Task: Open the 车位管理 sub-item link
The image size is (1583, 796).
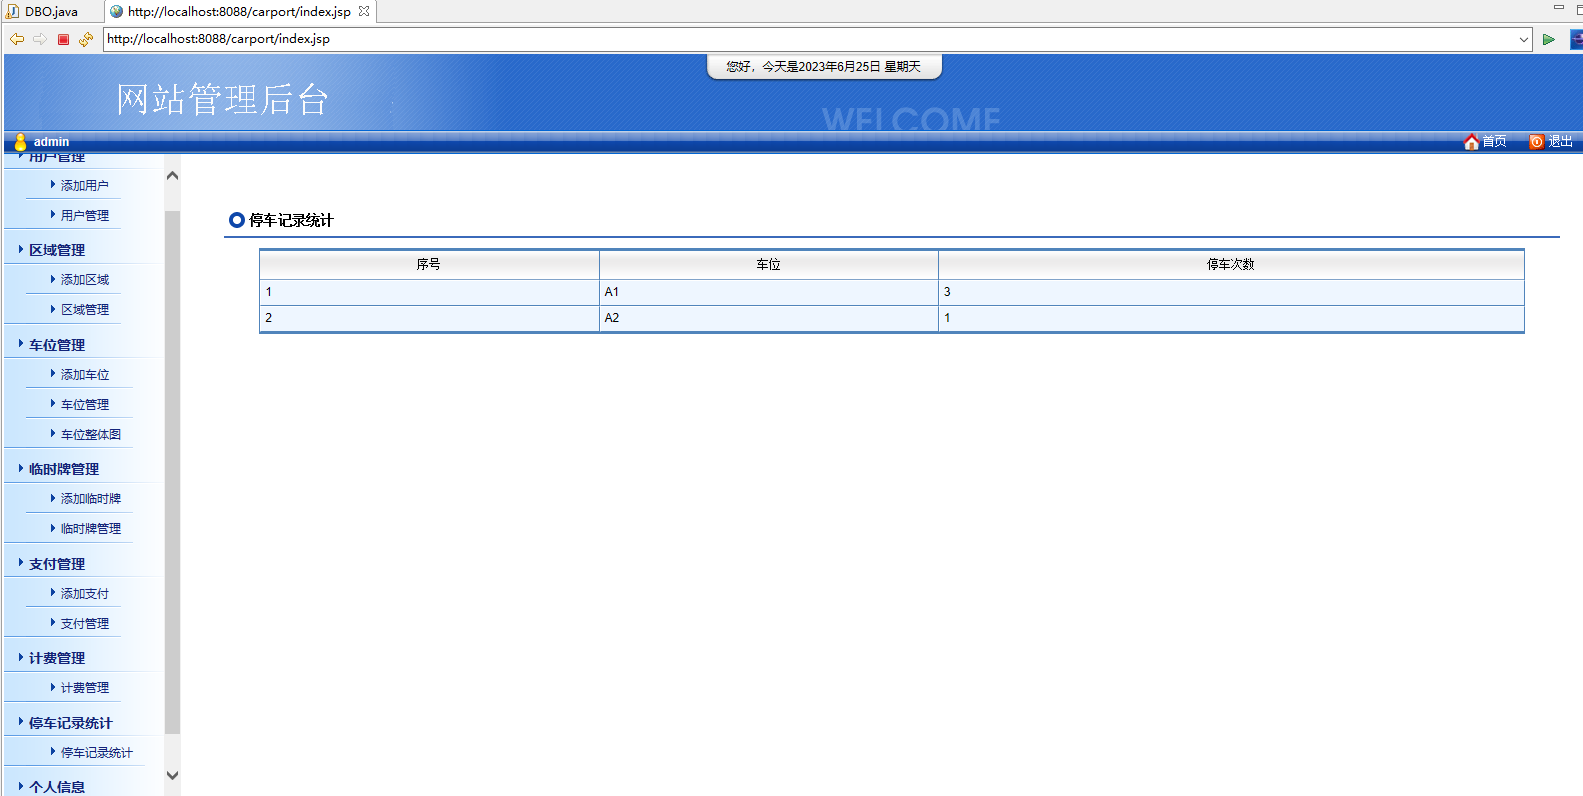Action: click(x=85, y=405)
